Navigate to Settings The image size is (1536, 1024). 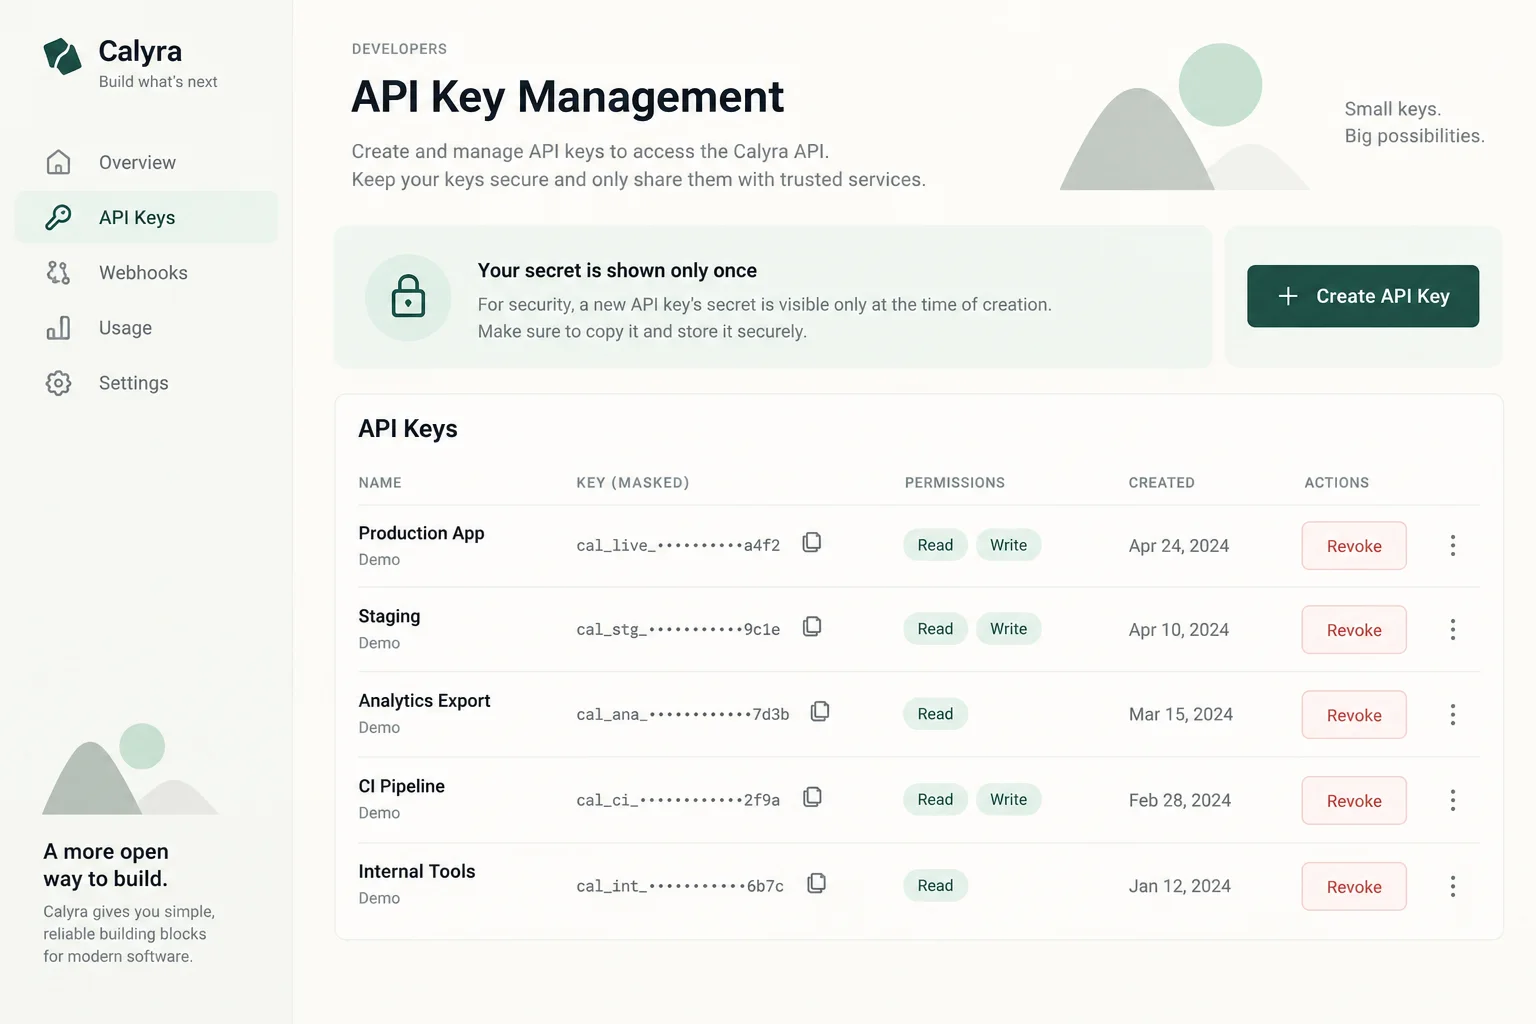coord(146,383)
